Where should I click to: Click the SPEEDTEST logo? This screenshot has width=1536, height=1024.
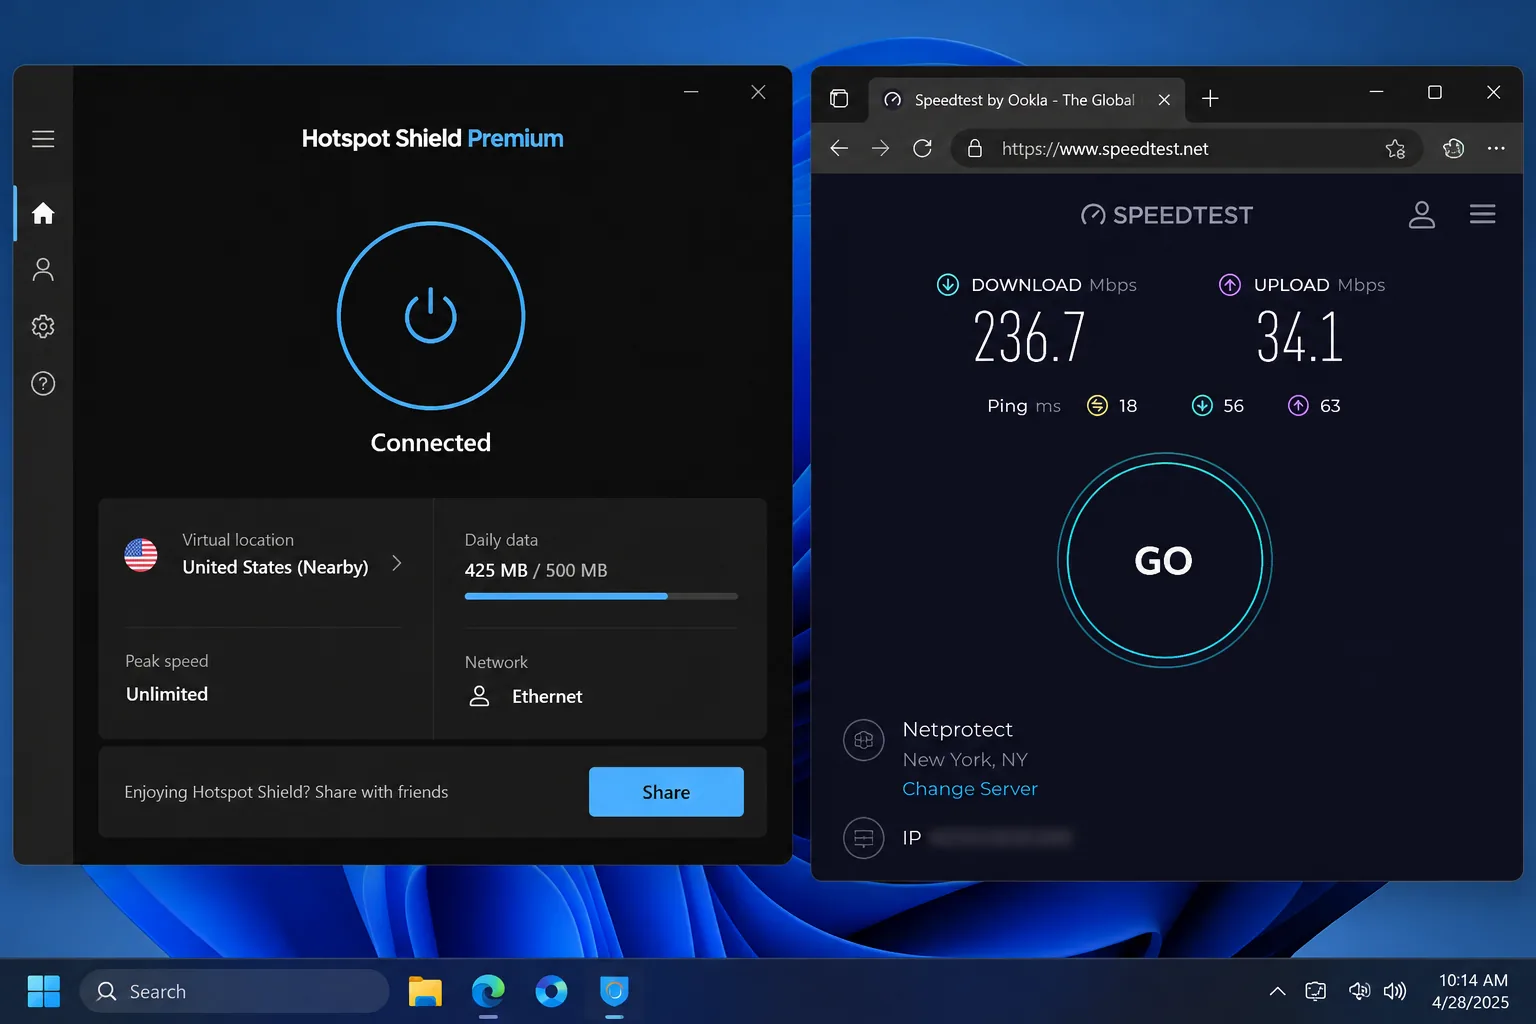pos(1167,215)
